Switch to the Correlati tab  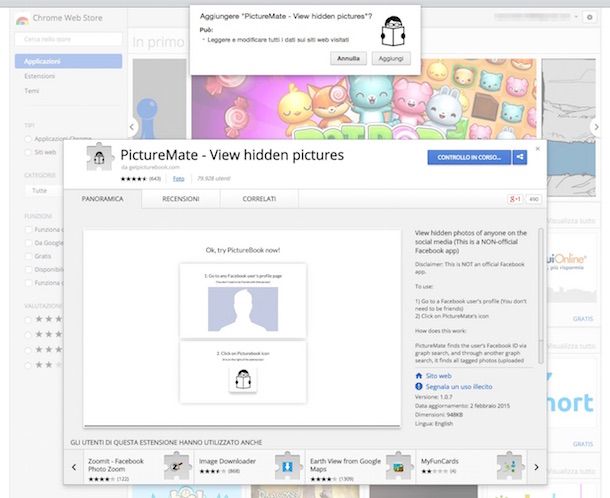click(x=259, y=199)
